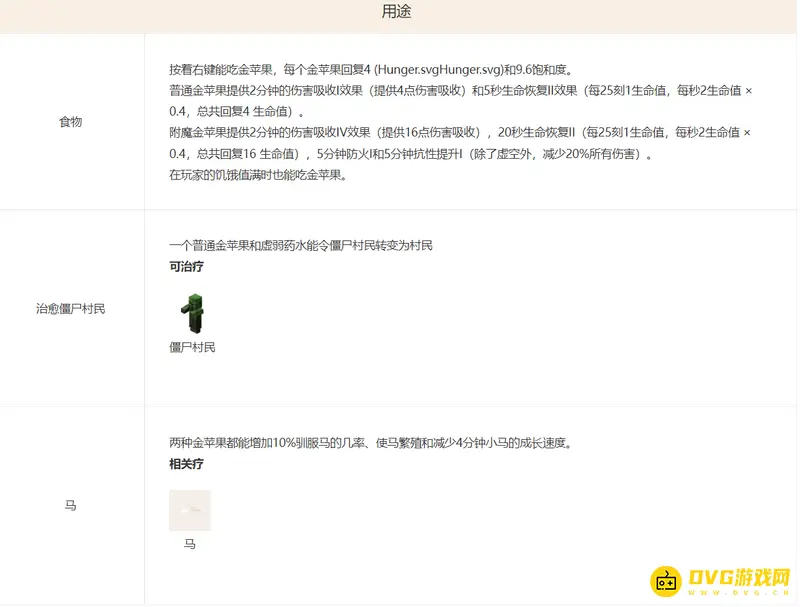This screenshot has width=800, height=607.
Task: Click the 相关疗 bold heading
Action: tap(188, 464)
